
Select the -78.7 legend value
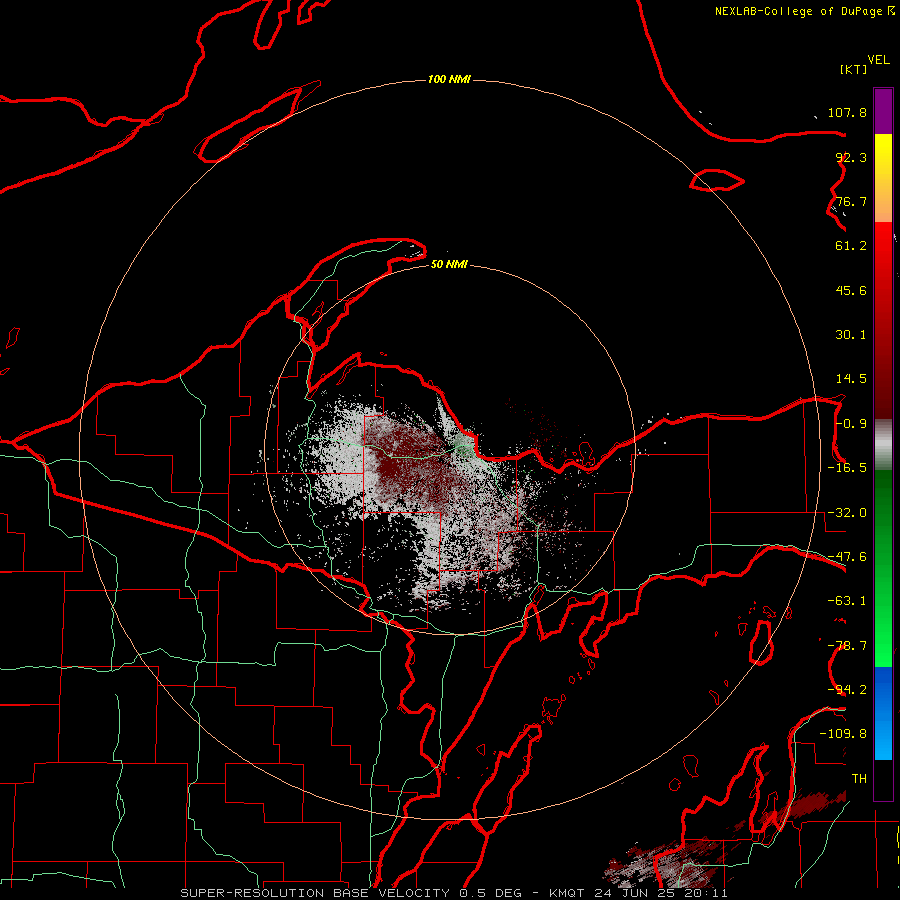click(847, 646)
